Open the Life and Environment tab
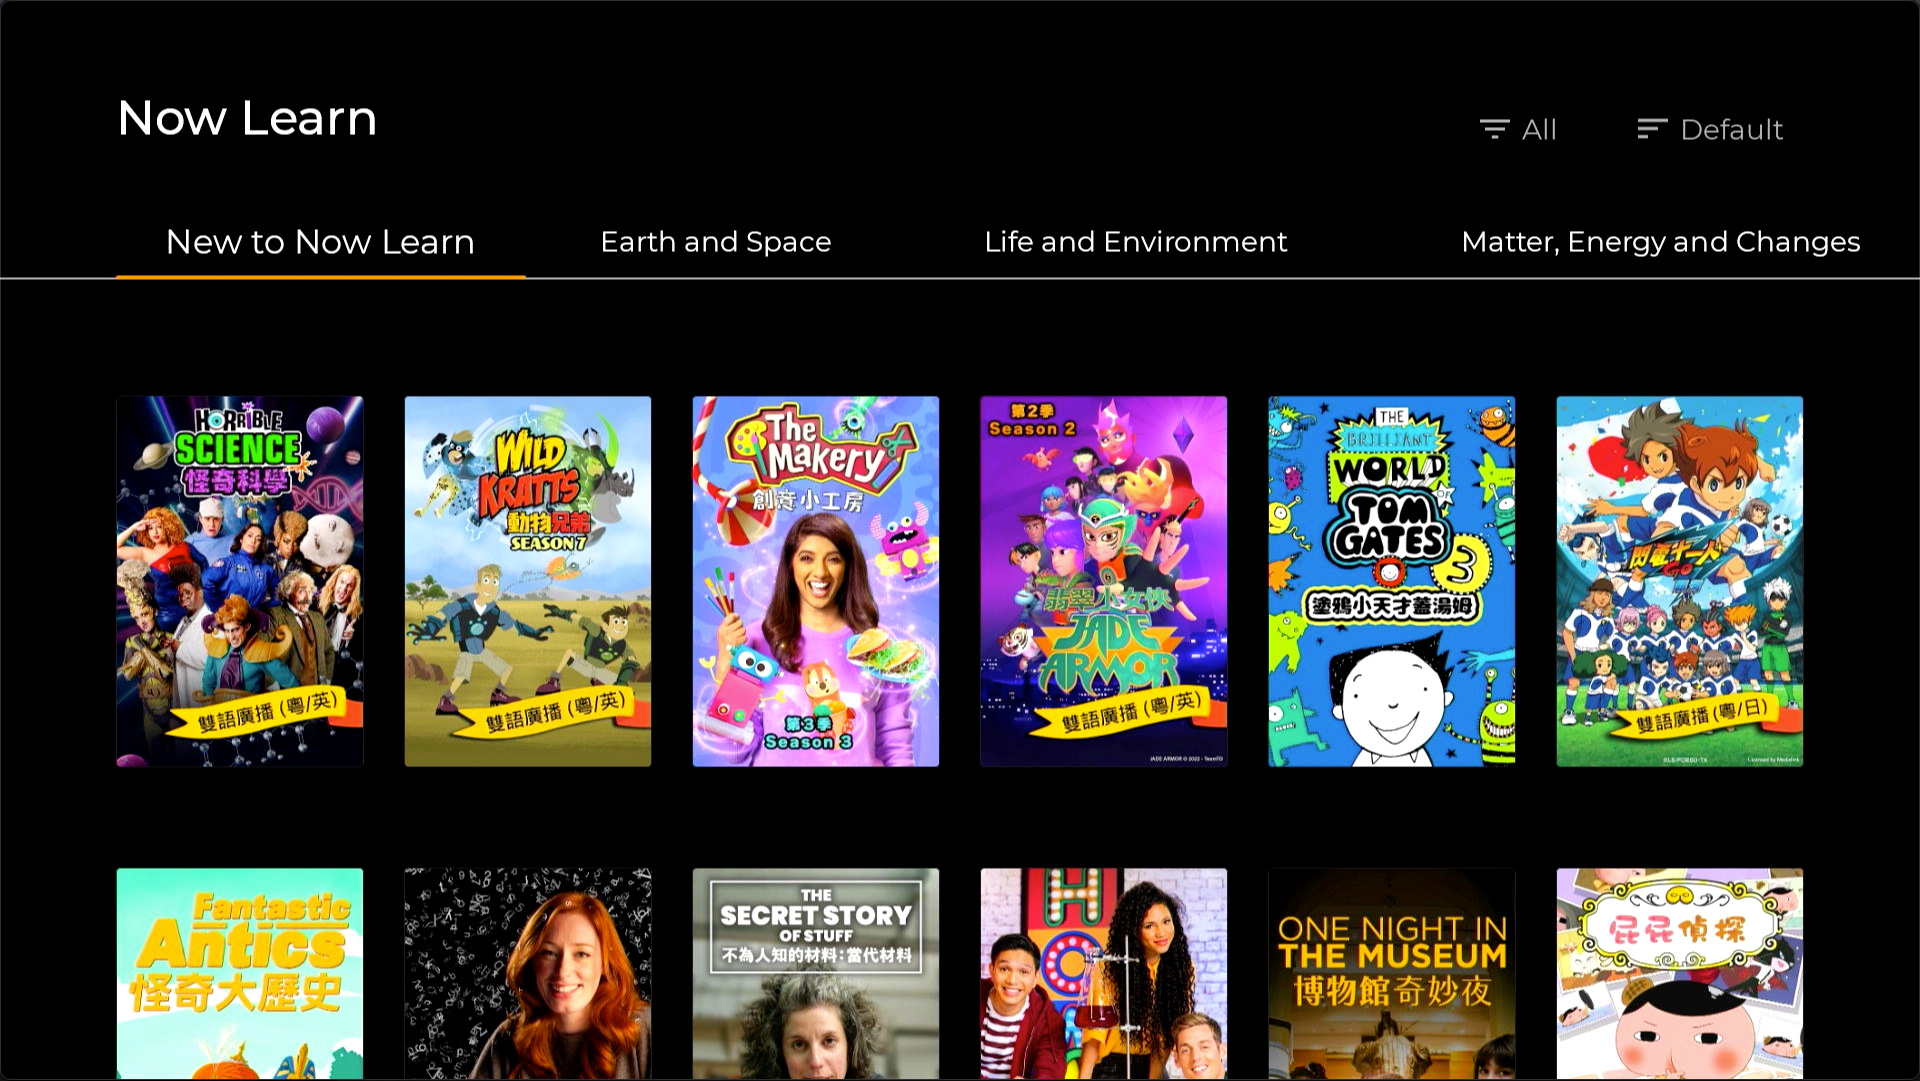1920x1081 pixels. [1135, 242]
